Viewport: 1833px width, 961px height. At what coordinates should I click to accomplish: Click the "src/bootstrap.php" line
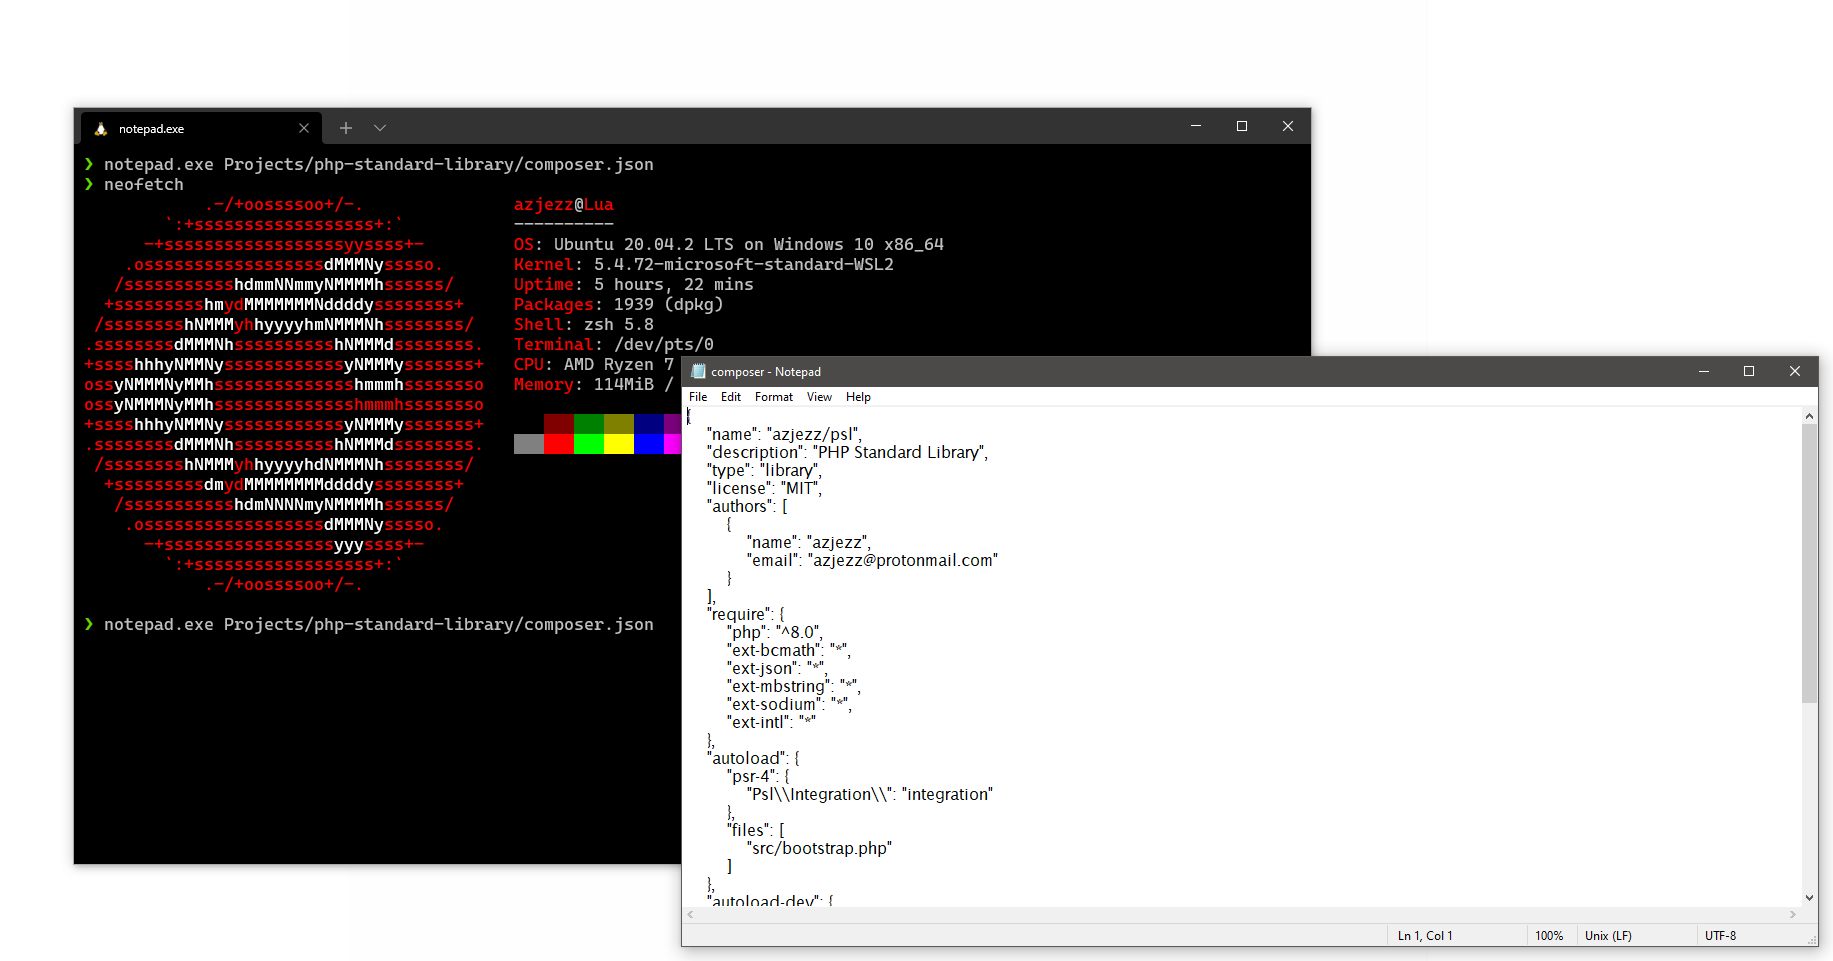(x=819, y=848)
